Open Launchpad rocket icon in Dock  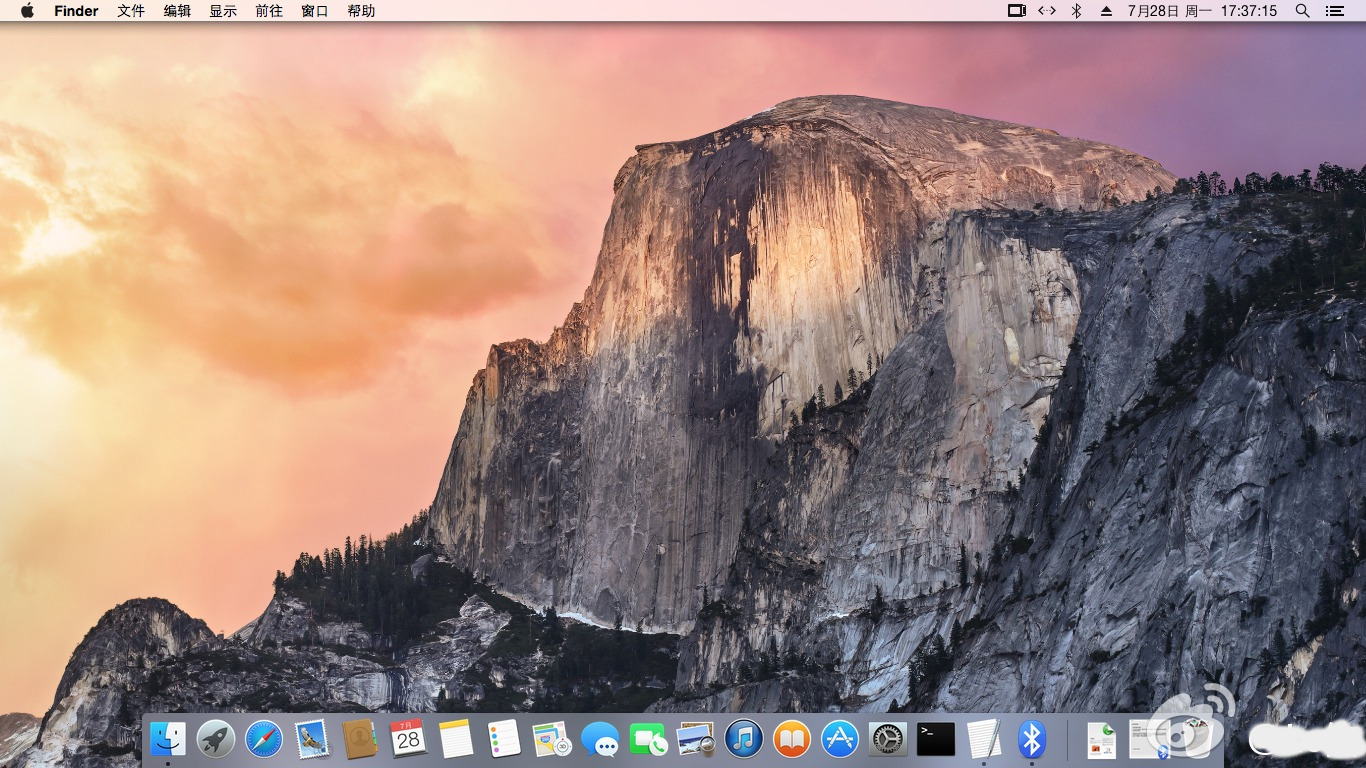[x=216, y=740]
